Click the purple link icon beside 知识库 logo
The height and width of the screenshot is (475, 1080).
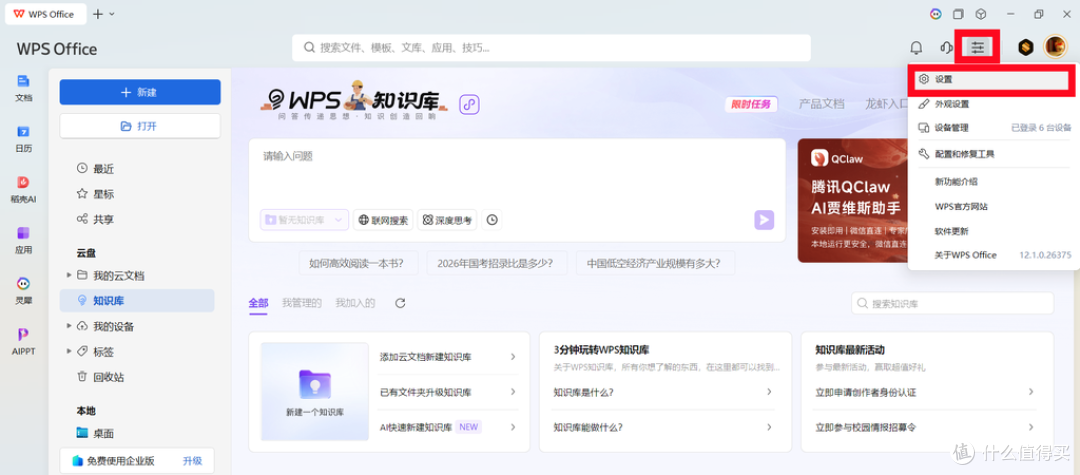click(469, 104)
